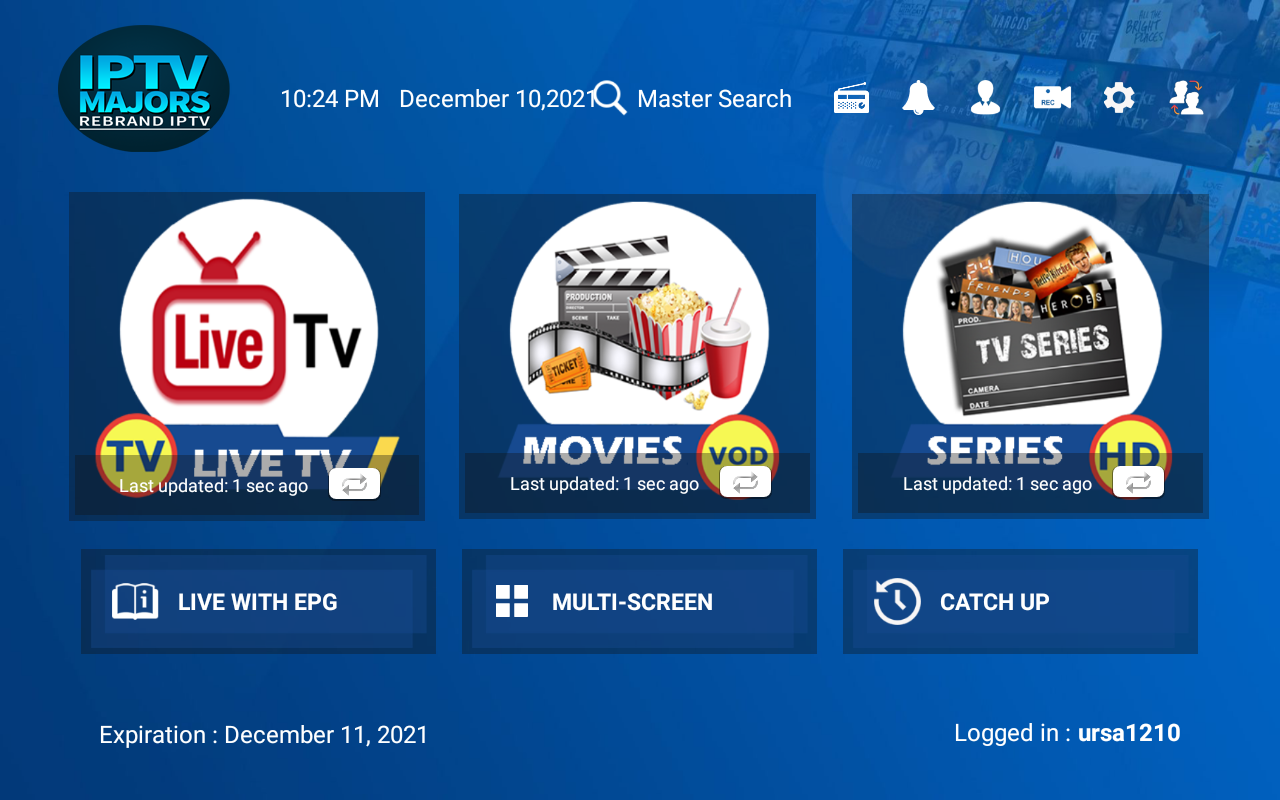Viewport: 1280px width, 800px height.
Task: Click the logged in username ursa1210
Action: (1129, 733)
